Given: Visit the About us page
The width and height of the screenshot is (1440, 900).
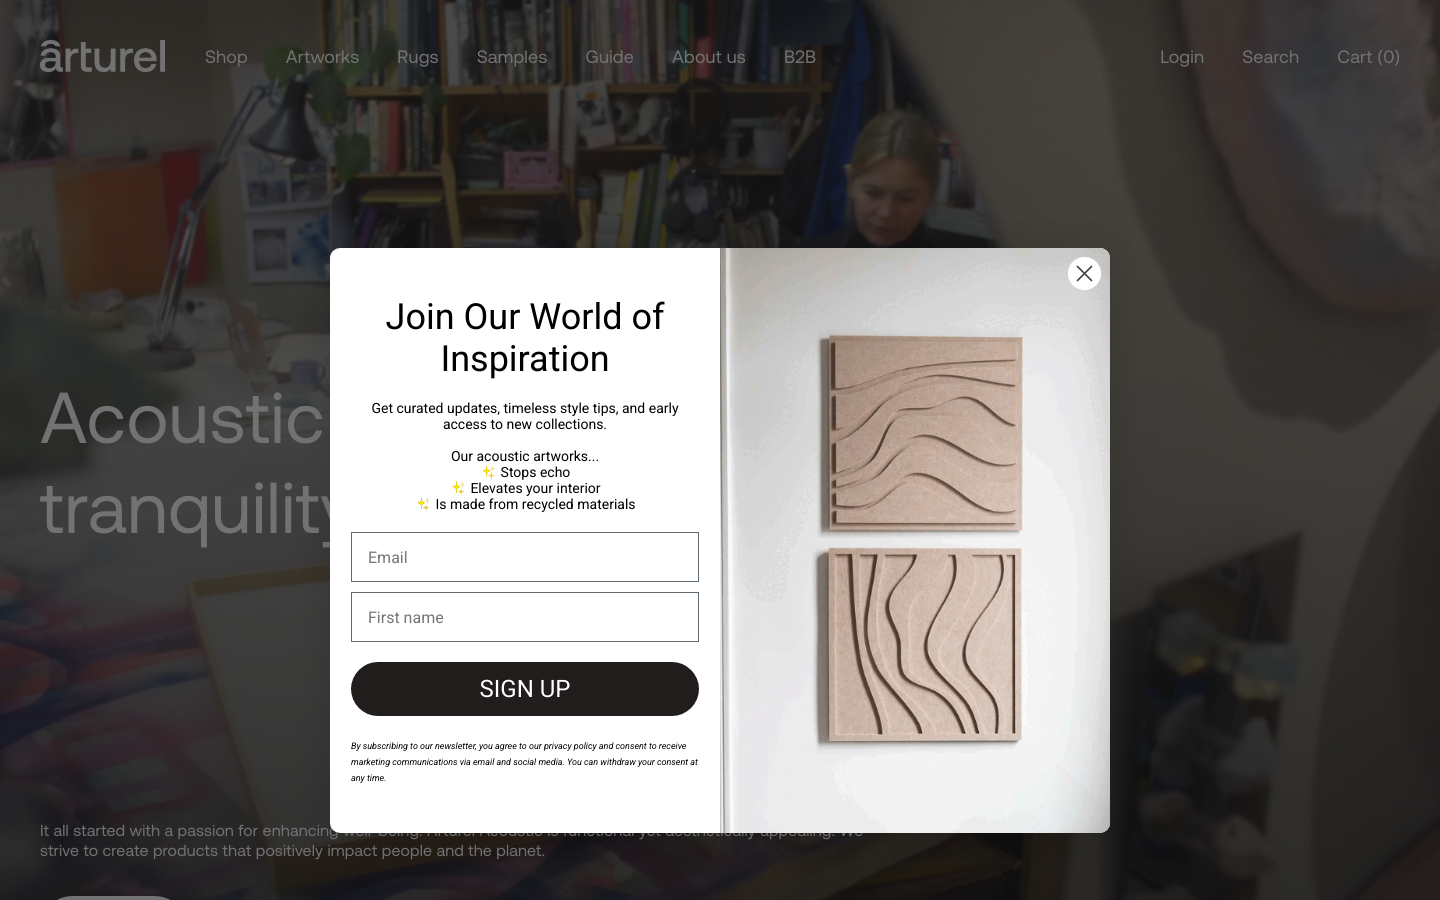Looking at the screenshot, I should (709, 57).
